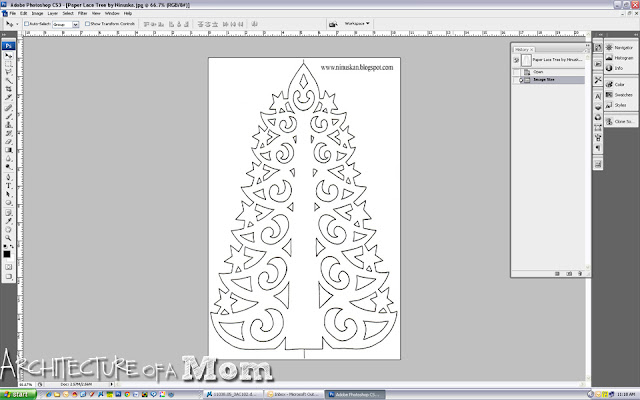
Task: Expand the Workspace dropdown
Action: pos(356,24)
